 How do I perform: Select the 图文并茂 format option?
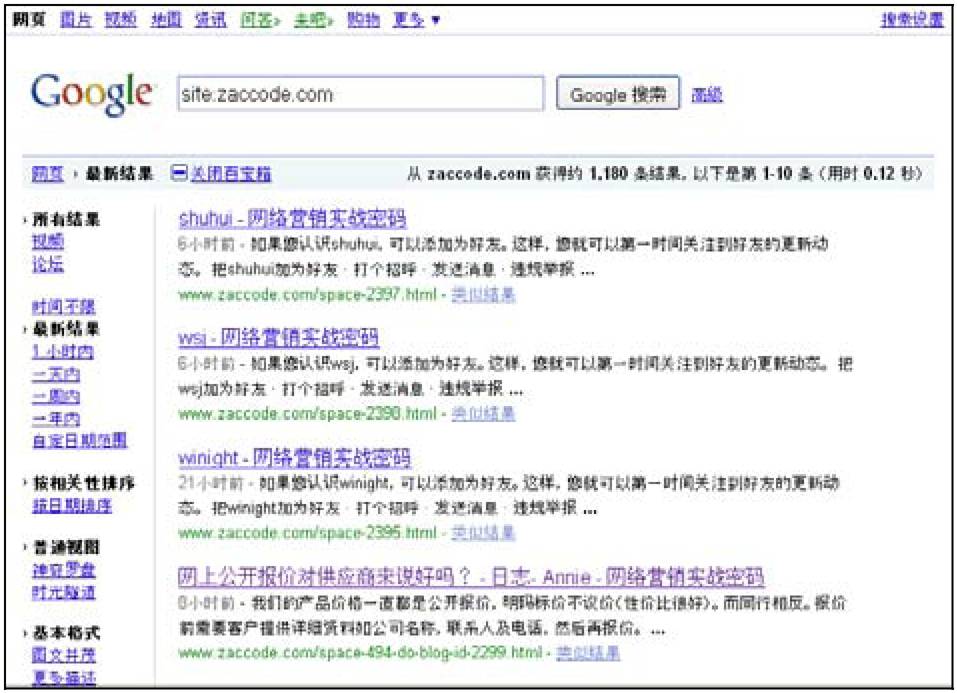(x=63, y=655)
